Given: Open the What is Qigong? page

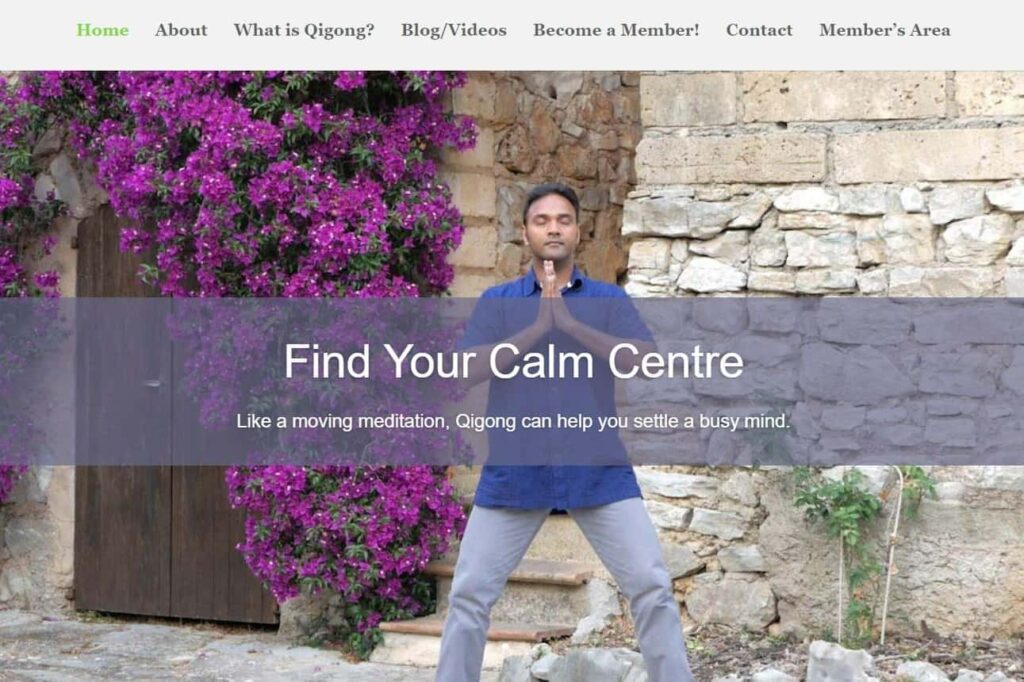Looking at the screenshot, I should tap(304, 31).
